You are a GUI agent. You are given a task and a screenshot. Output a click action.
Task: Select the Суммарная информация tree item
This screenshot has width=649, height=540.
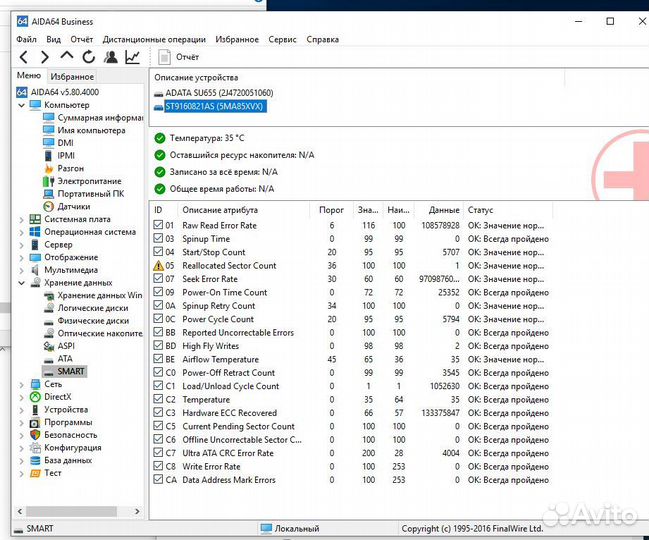pyautogui.click(x=100, y=118)
